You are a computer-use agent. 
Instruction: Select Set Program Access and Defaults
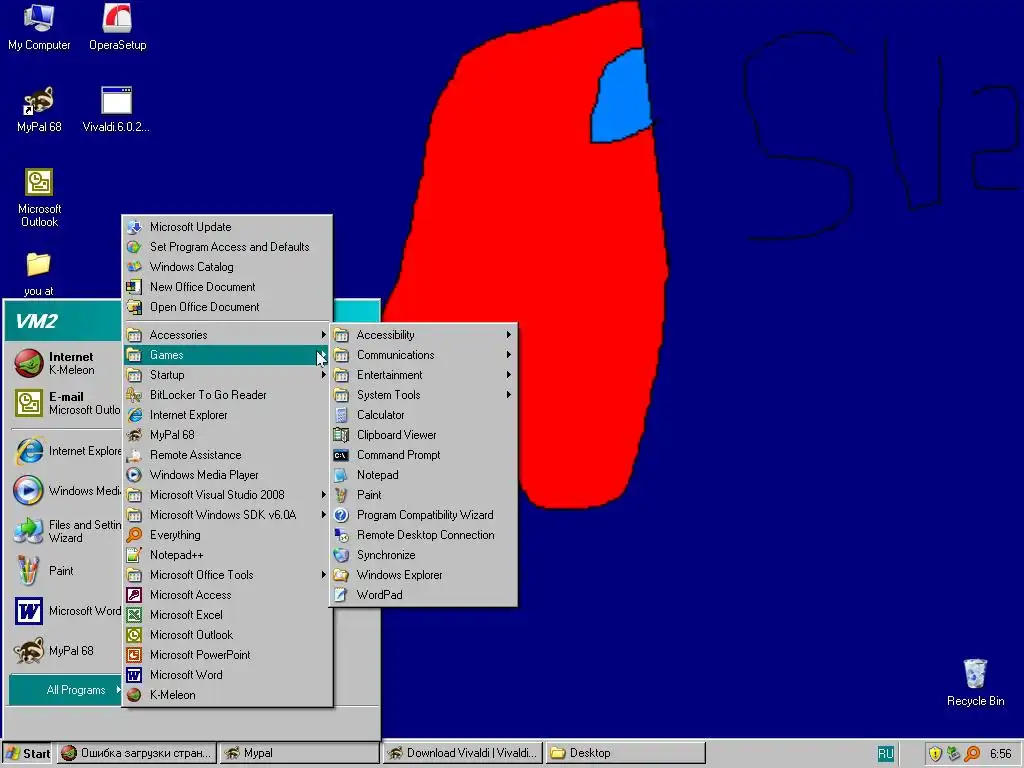click(228, 247)
